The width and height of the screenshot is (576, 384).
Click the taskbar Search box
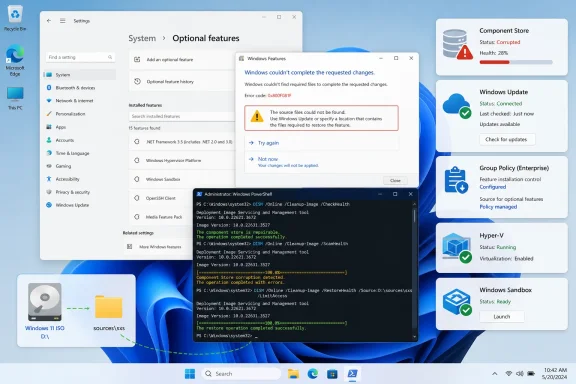[x=241, y=374]
